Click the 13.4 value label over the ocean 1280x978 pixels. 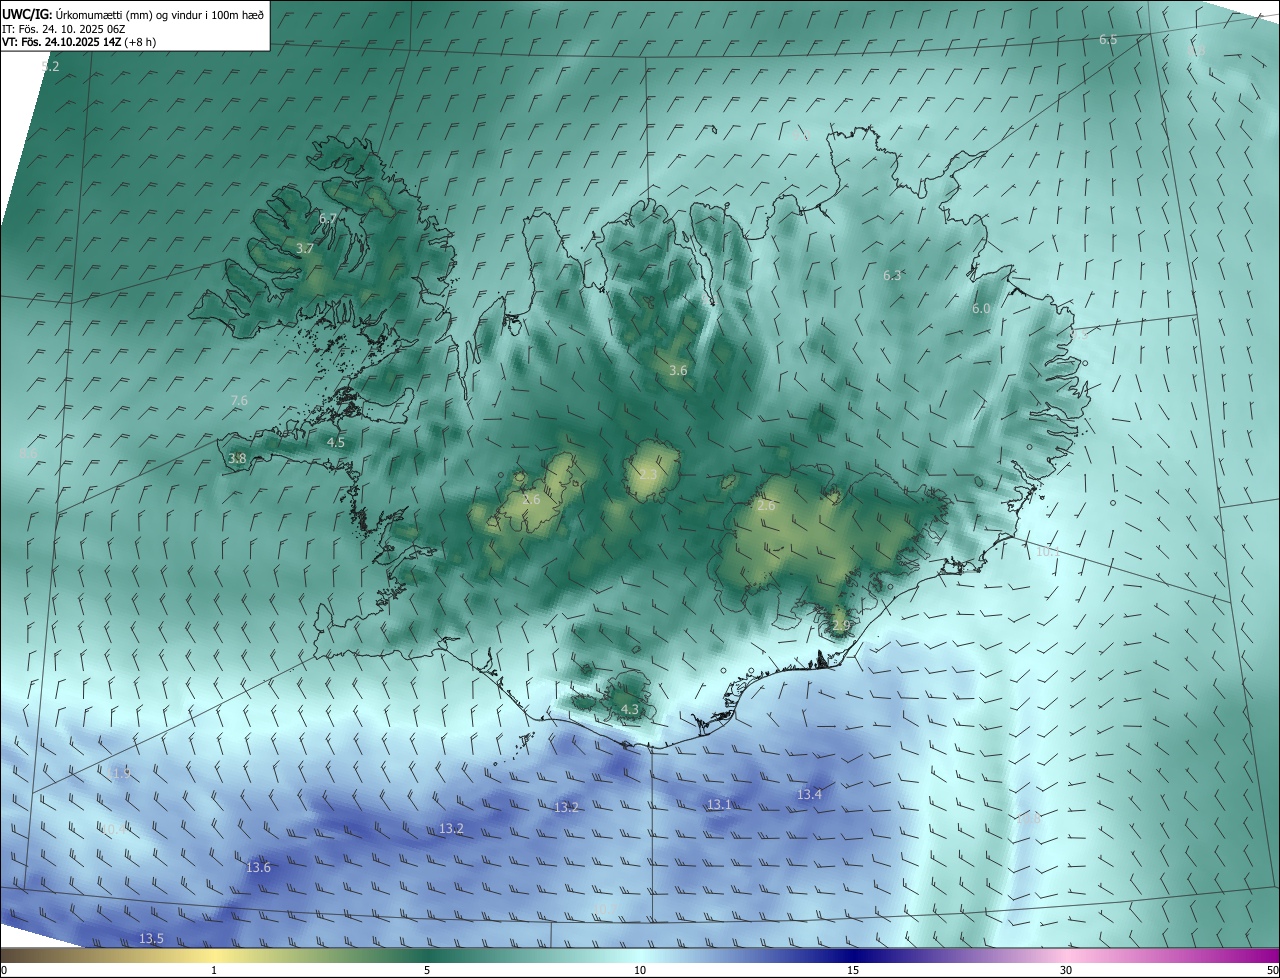point(809,794)
